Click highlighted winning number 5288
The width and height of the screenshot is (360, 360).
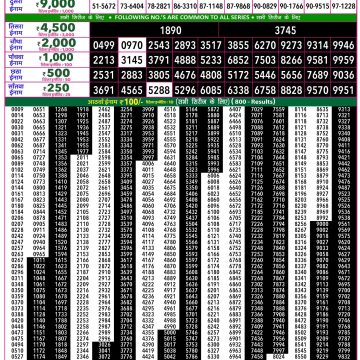click(159, 90)
